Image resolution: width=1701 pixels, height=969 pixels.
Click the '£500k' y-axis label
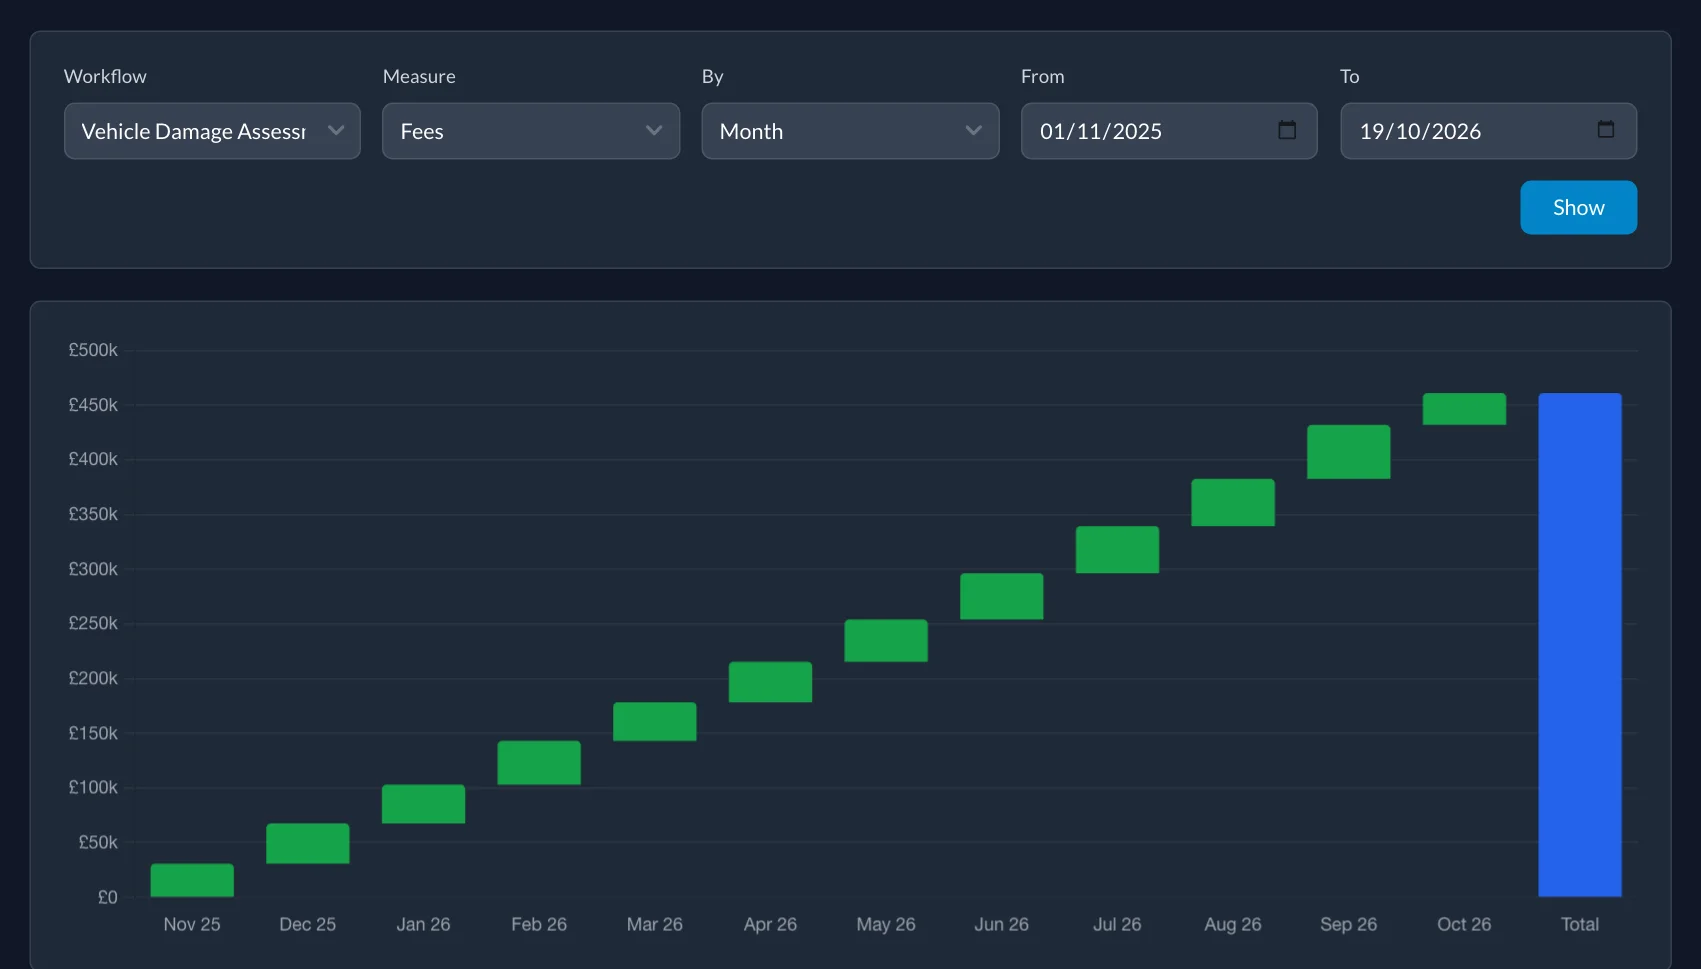[x=93, y=350]
